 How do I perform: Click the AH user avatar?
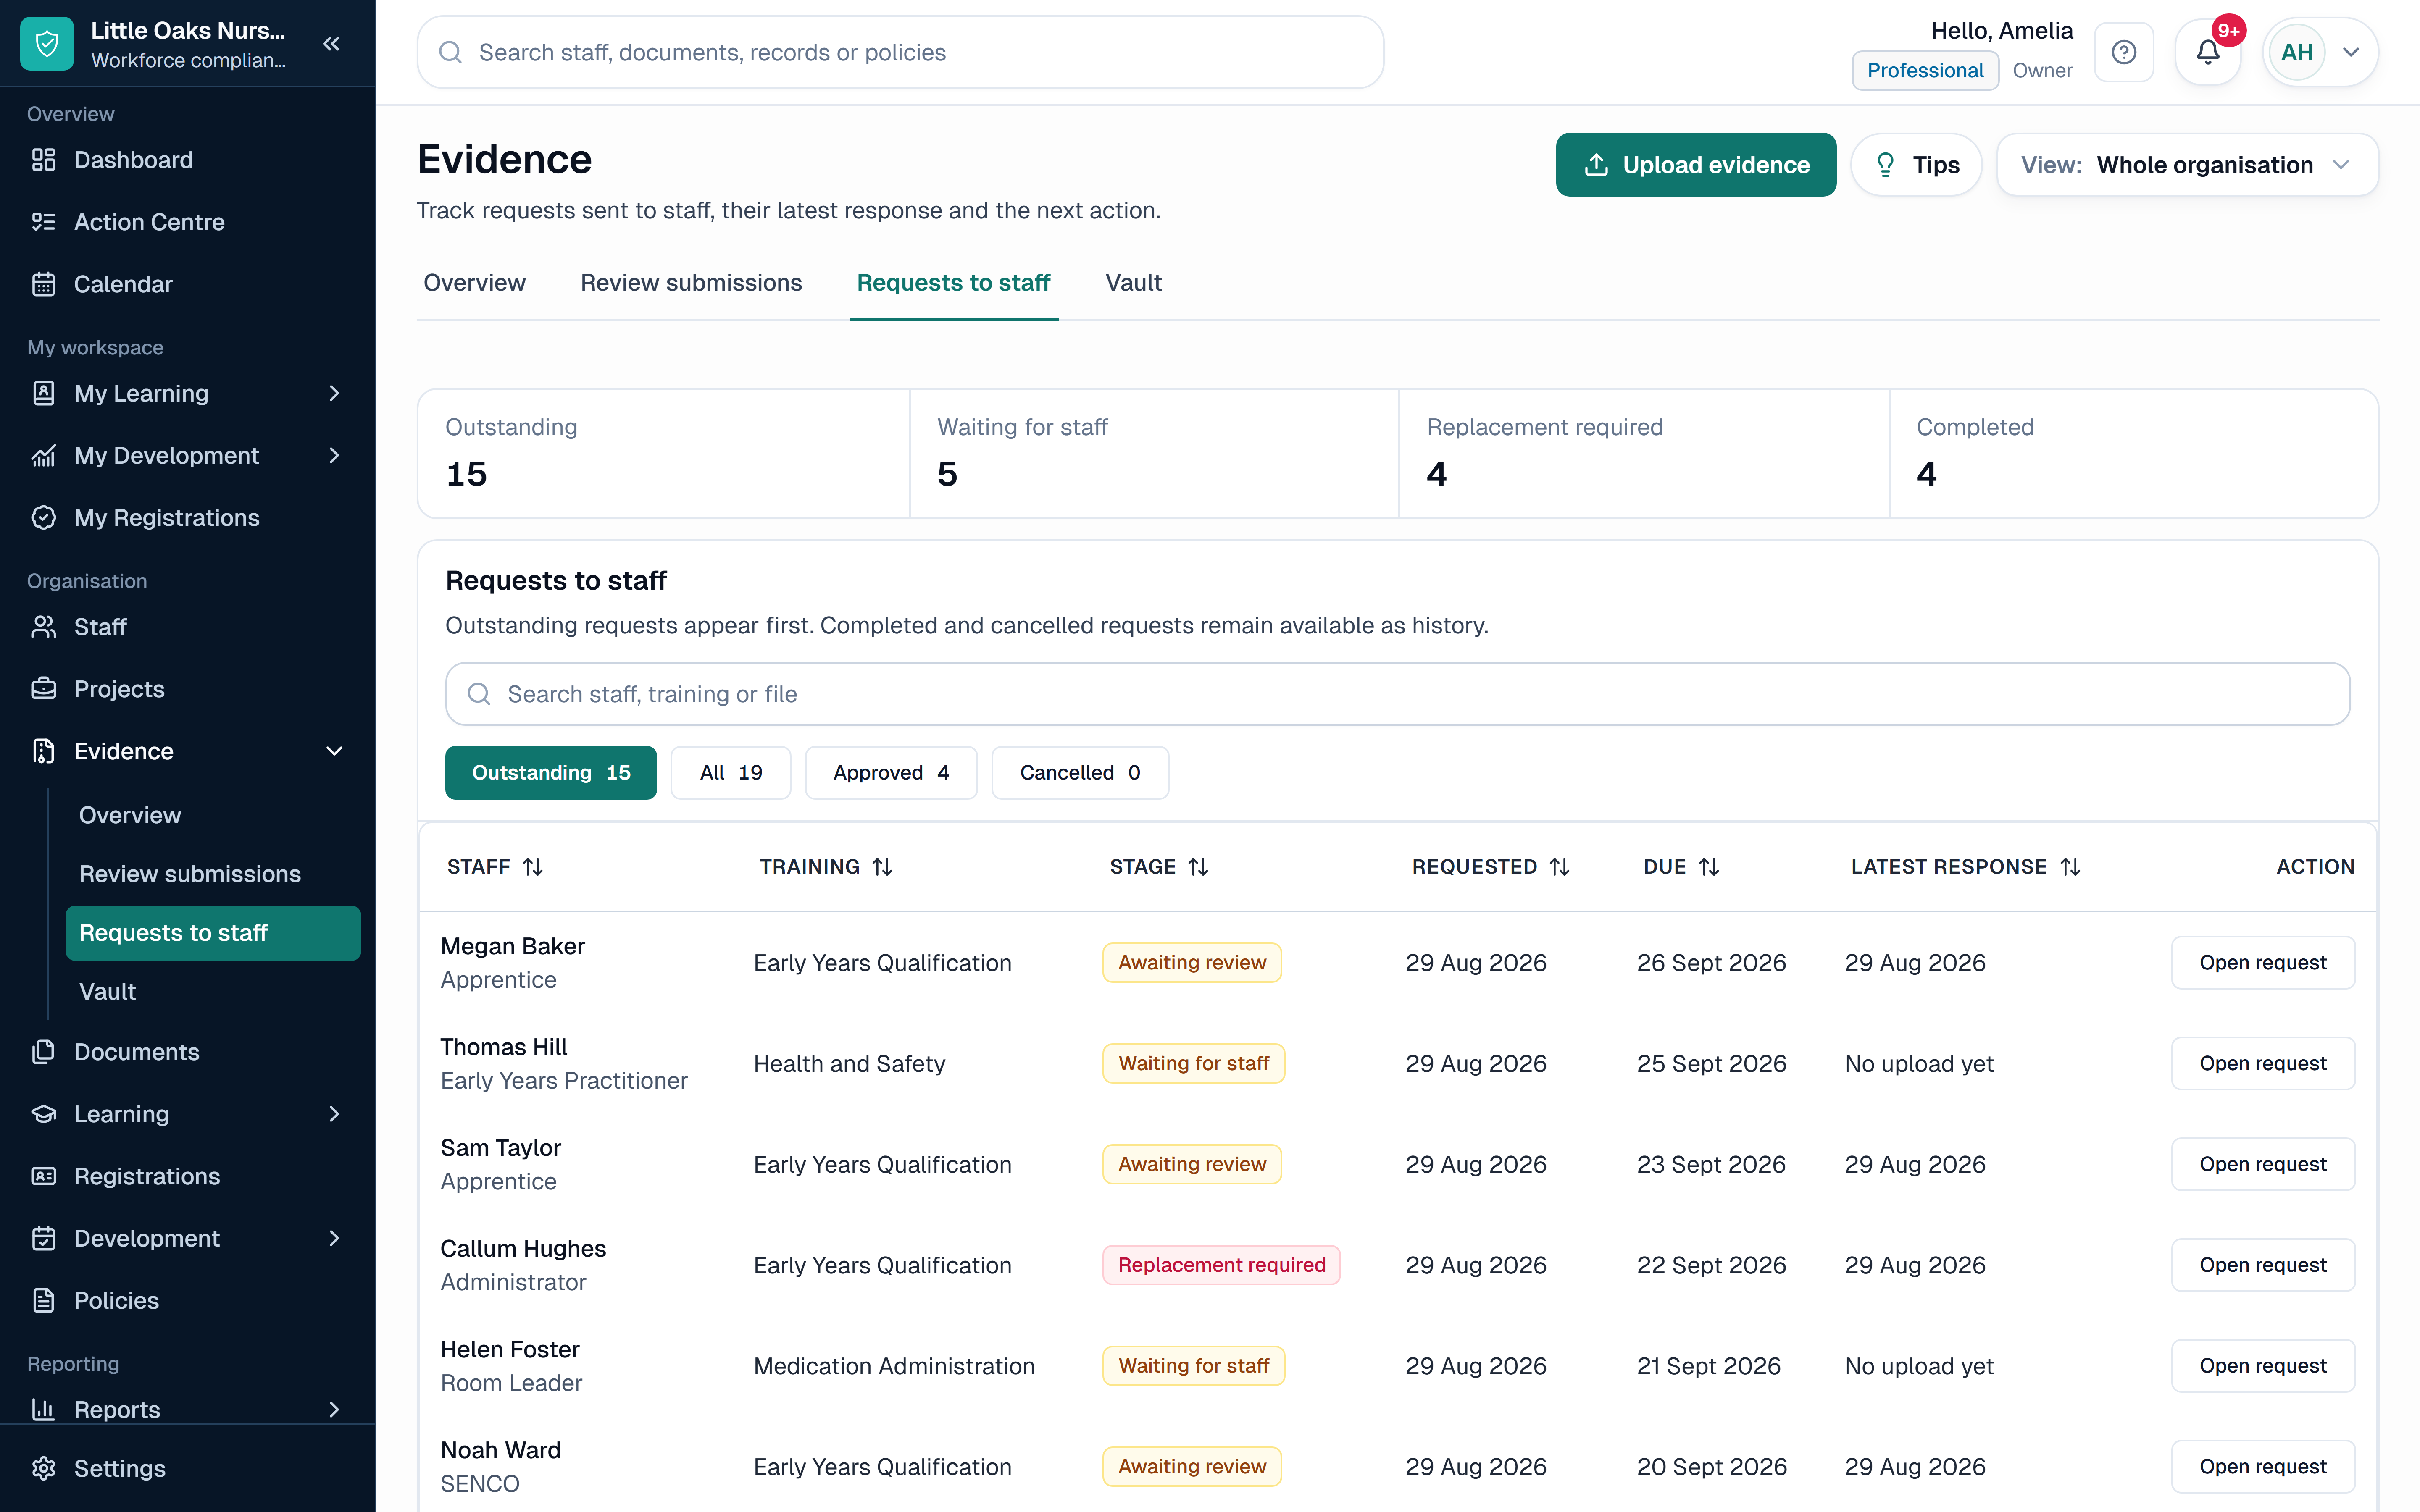coord(2297,52)
